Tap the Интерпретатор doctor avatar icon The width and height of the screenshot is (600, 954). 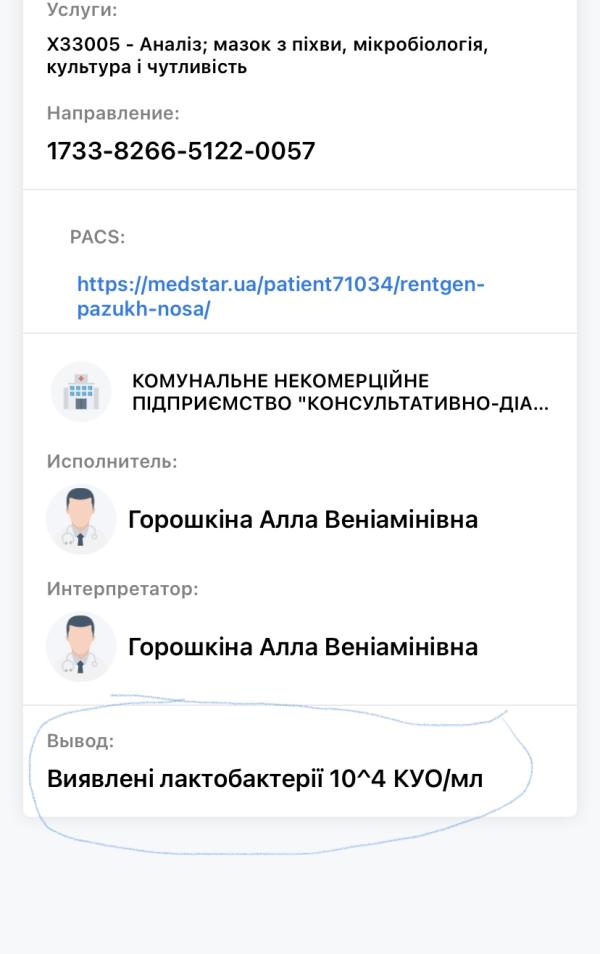click(x=81, y=647)
